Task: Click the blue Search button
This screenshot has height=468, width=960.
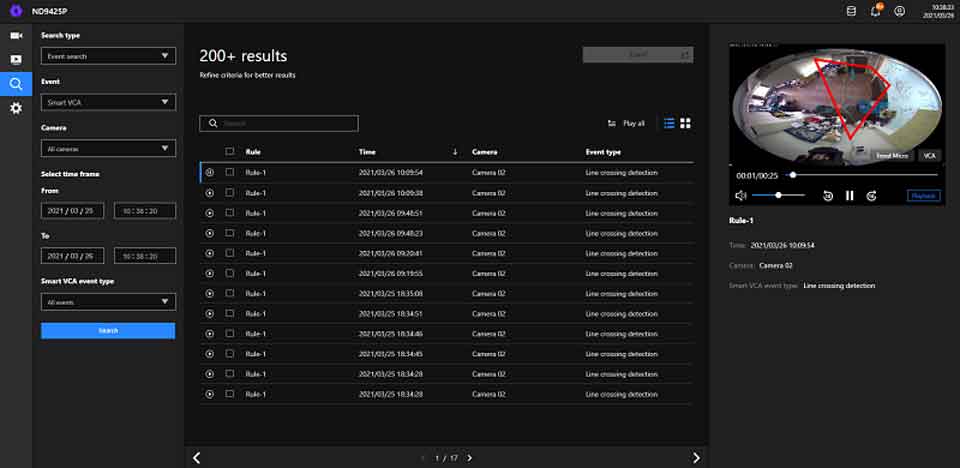Action: click(x=108, y=330)
